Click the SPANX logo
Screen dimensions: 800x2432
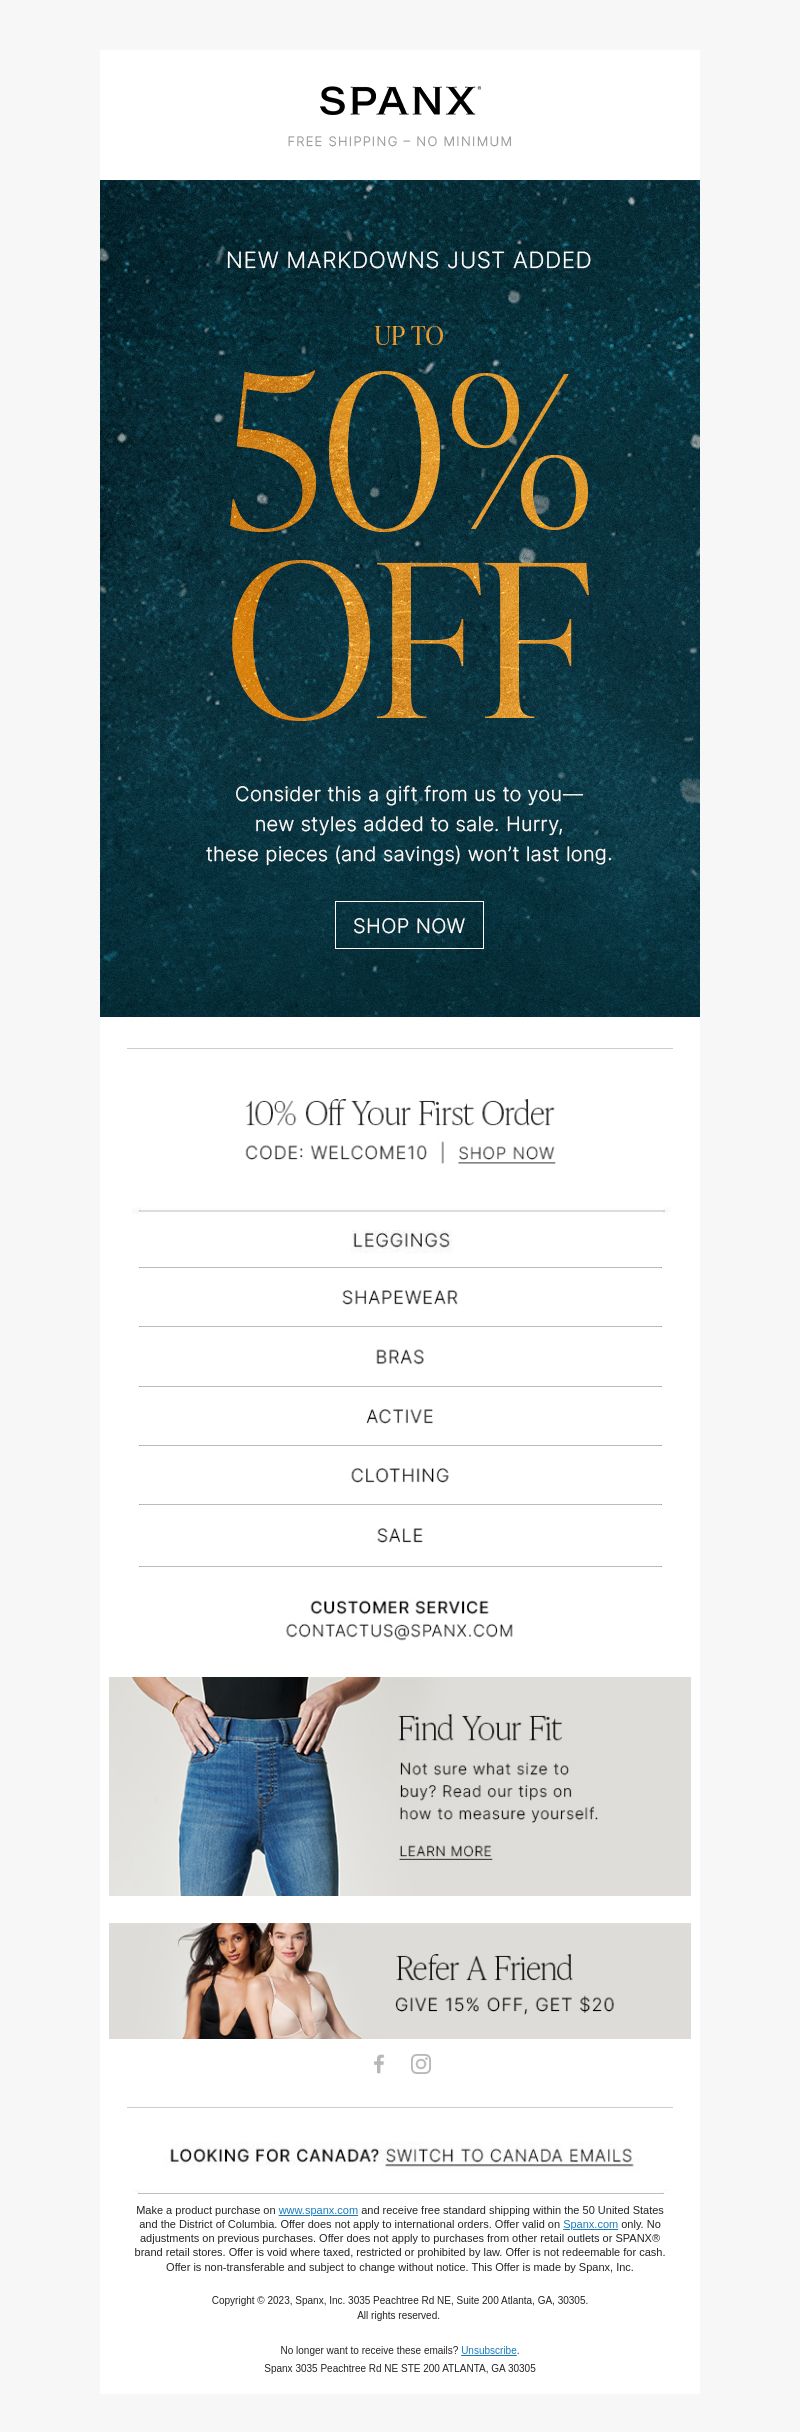pos(400,101)
